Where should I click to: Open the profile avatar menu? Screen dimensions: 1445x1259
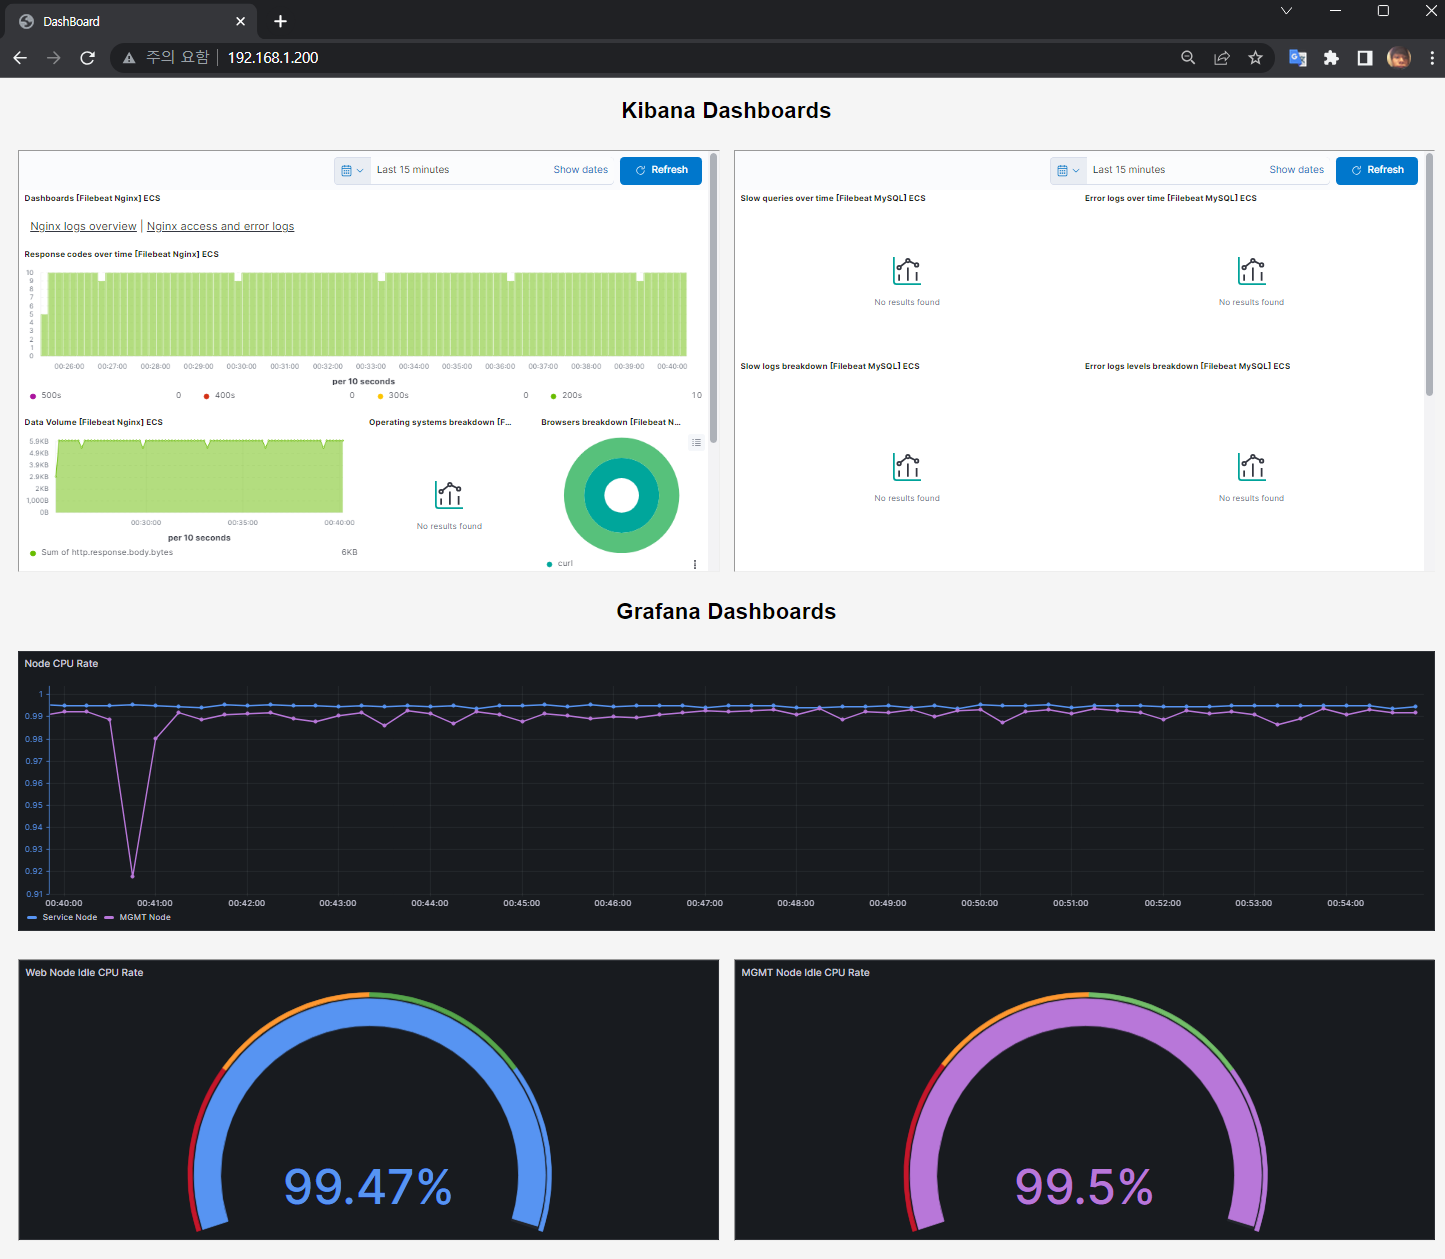pos(1399,58)
